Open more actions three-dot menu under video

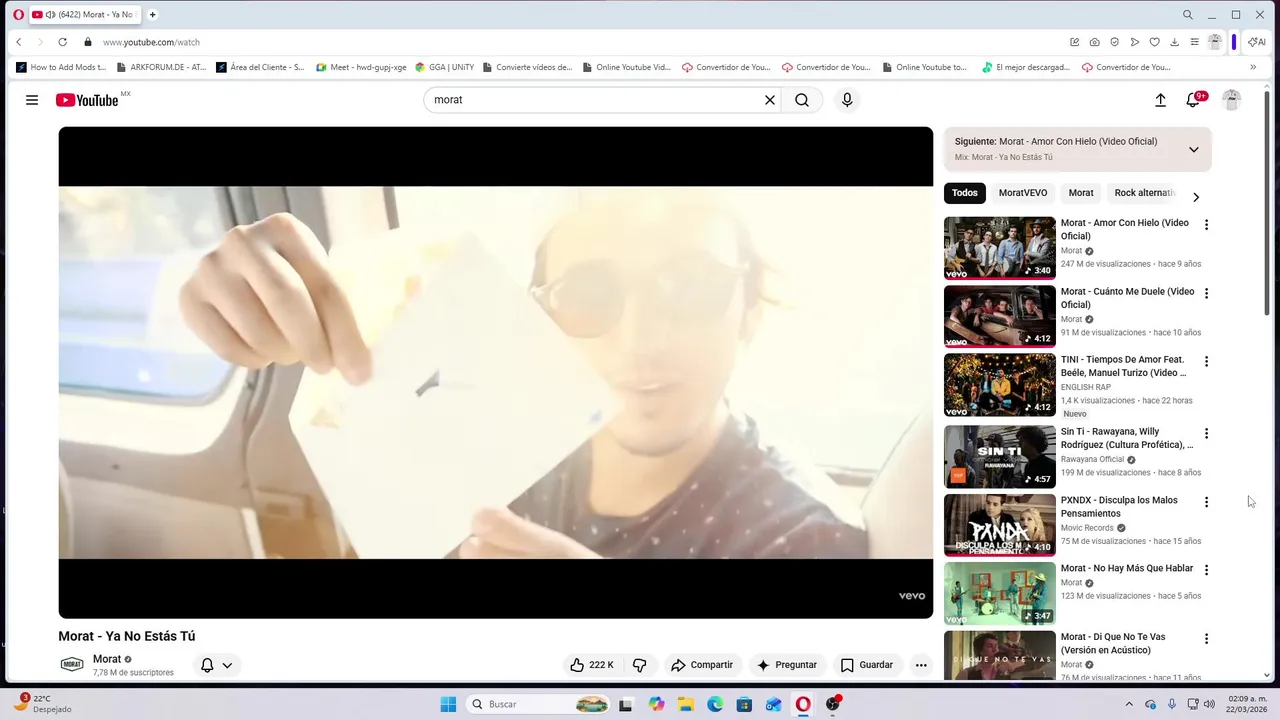[921, 665]
